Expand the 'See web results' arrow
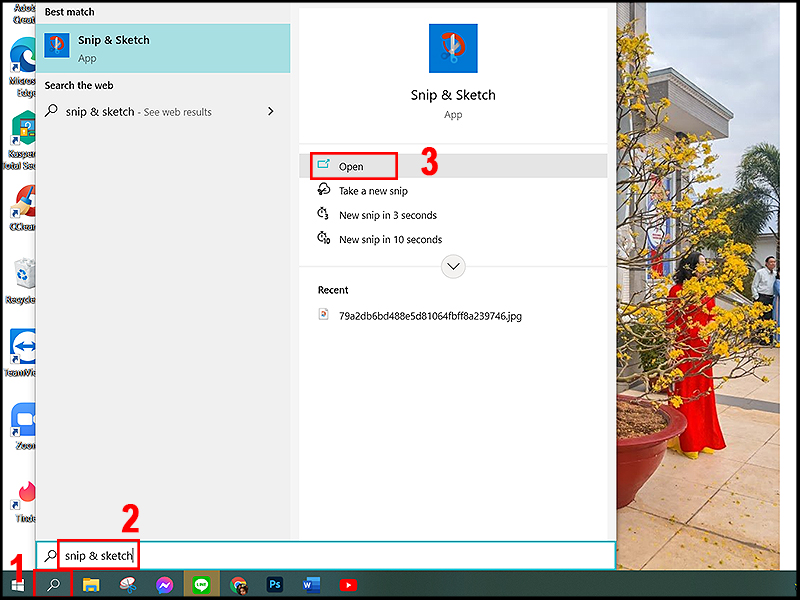Viewport: 800px width, 600px height. pyautogui.click(x=271, y=112)
